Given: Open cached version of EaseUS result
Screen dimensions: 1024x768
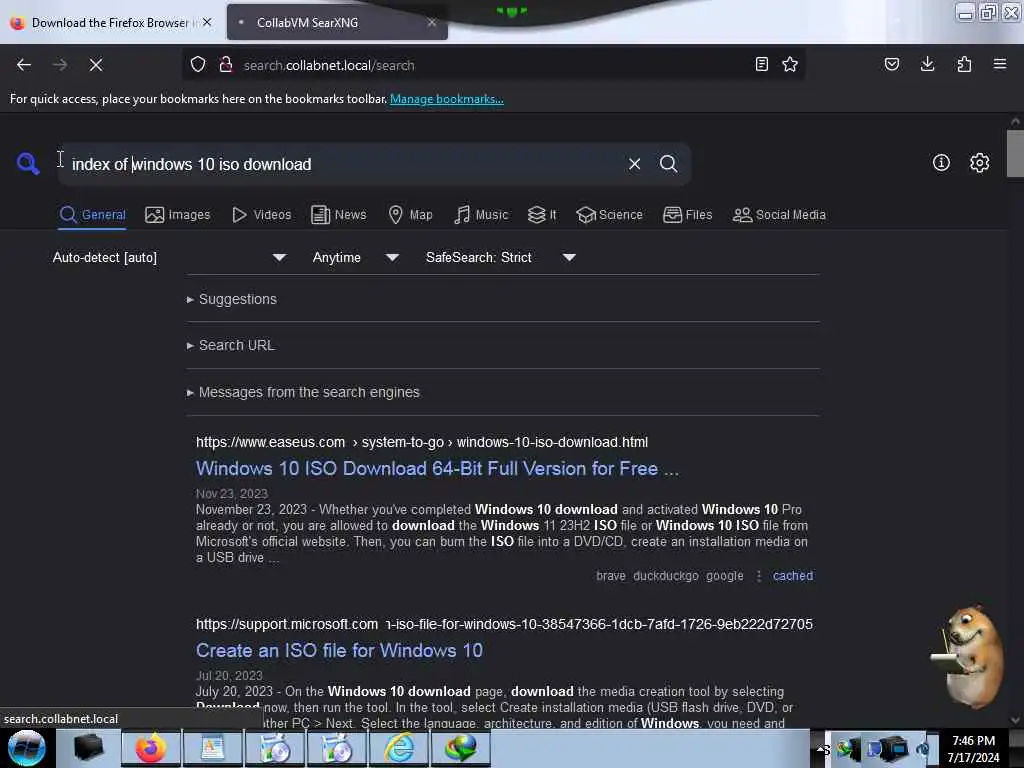Looking at the screenshot, I should click(x=793, y=576).
